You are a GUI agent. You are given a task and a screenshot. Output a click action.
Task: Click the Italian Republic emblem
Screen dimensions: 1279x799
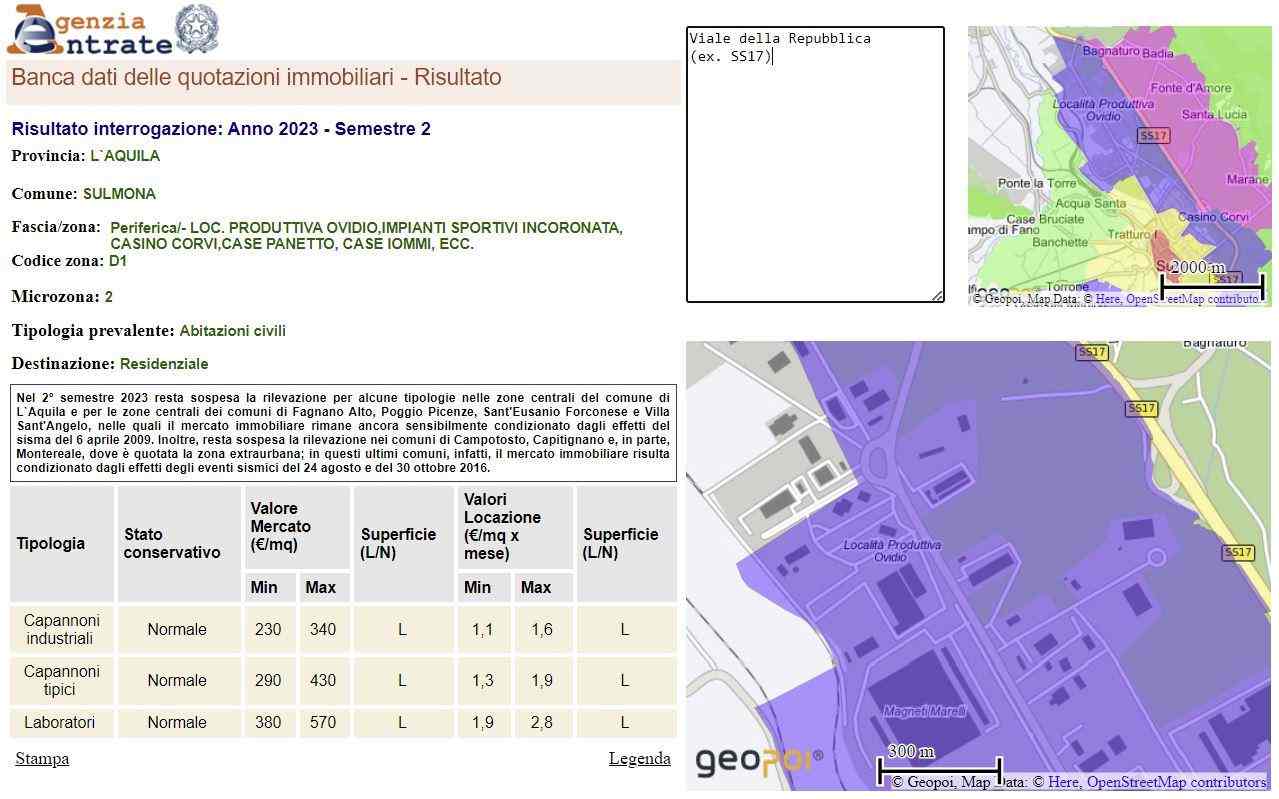click(x=197, y=29)
